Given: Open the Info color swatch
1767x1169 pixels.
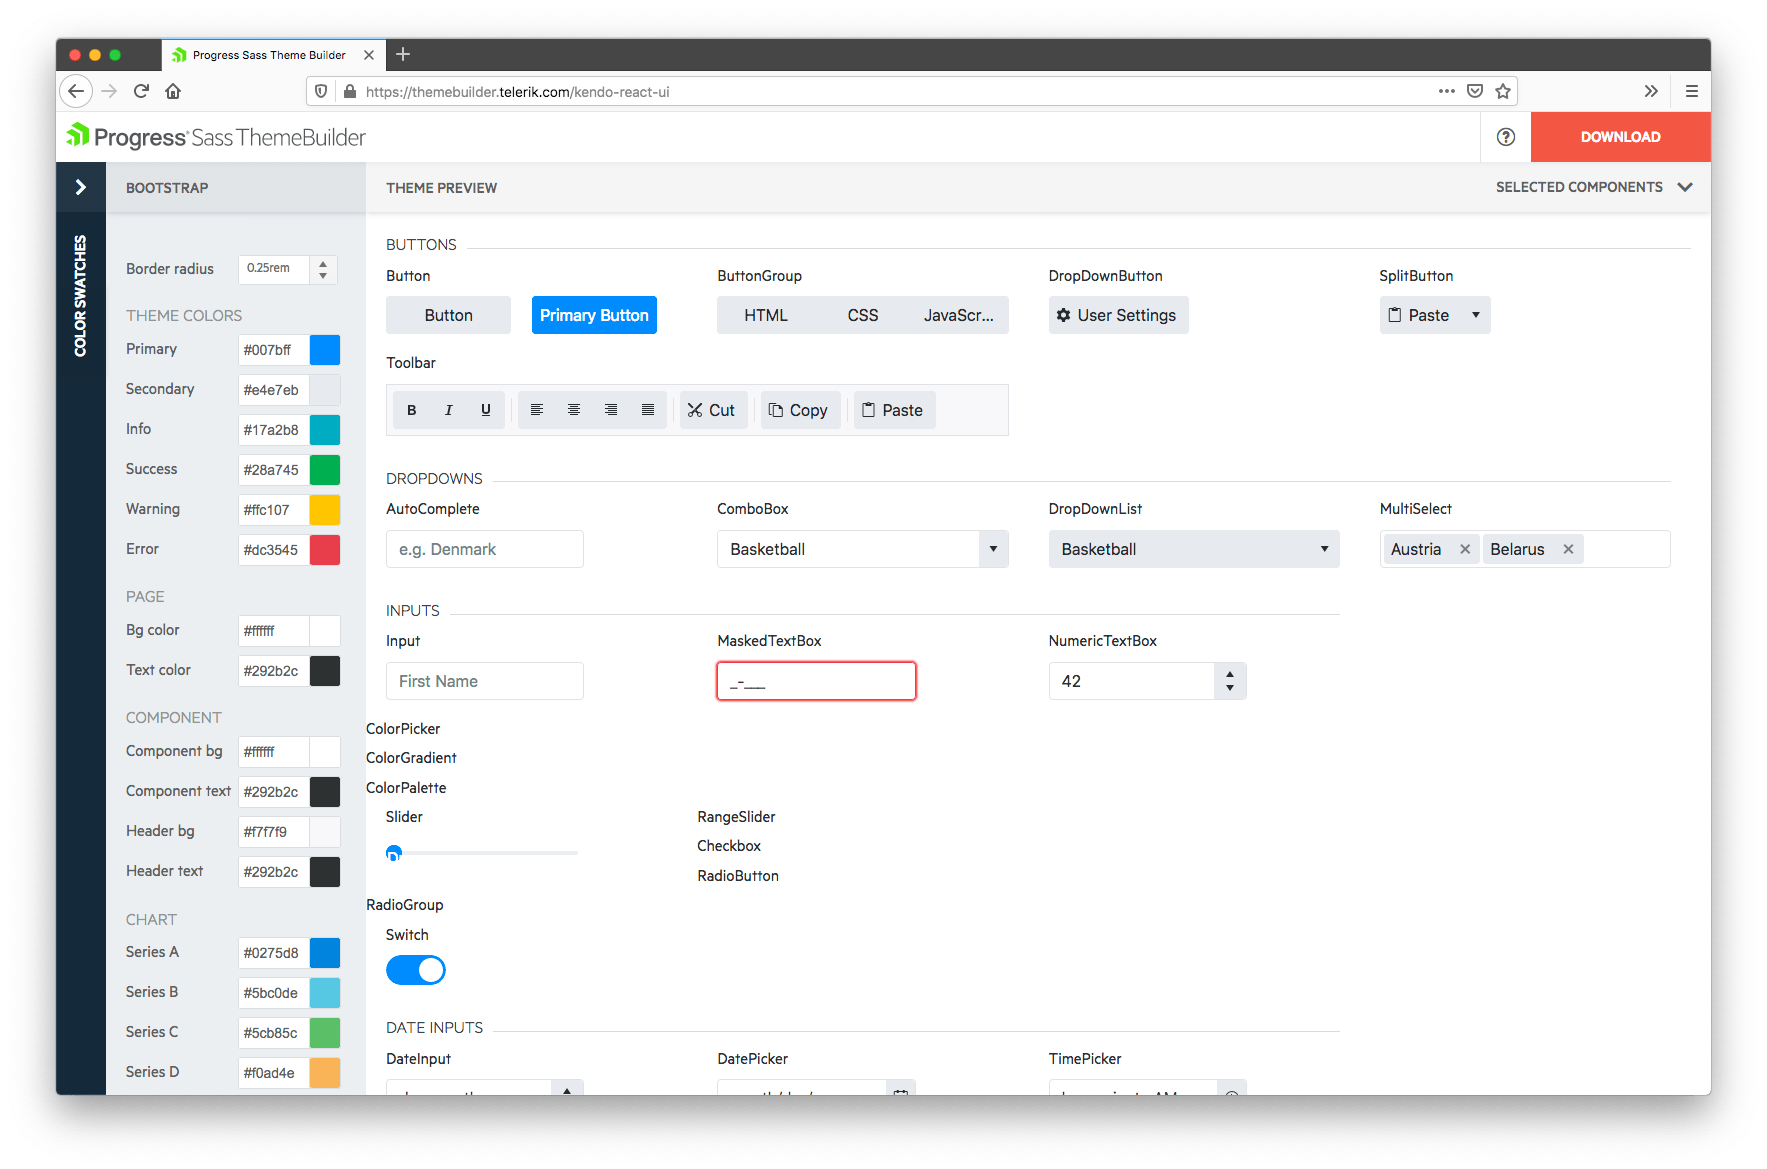Looking at the screenshot, I should click(x=325, y=430).
